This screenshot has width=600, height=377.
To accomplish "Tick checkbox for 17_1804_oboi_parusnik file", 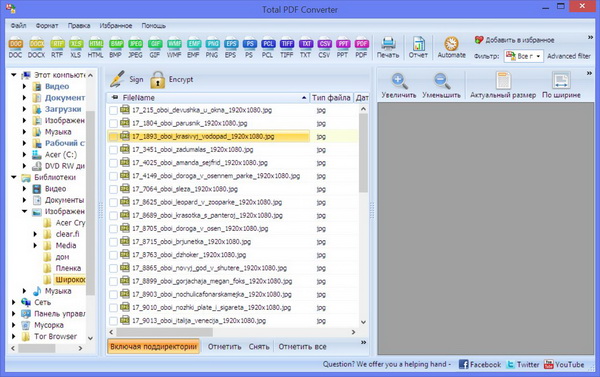I will 113,124.
